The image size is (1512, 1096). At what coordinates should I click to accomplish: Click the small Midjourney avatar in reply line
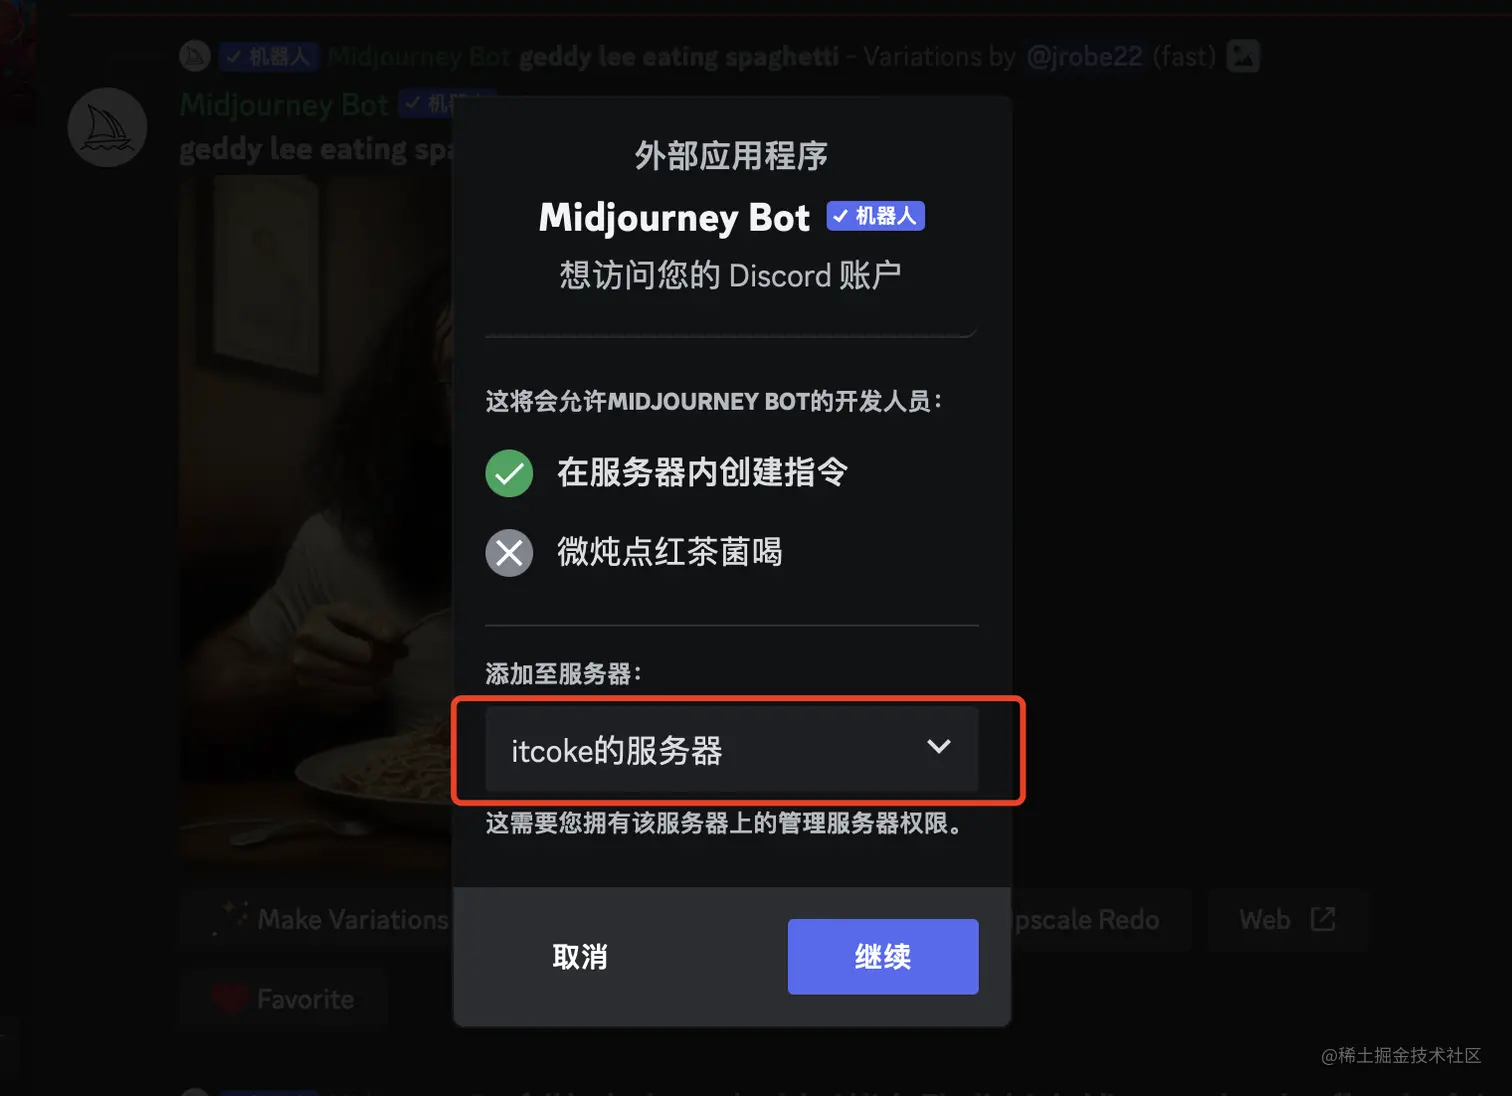194,56
